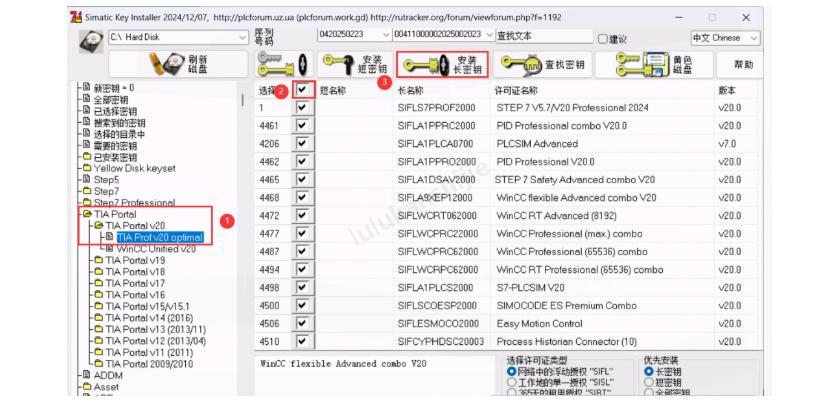Toggle checkbox for row 4500 SIMOCODE ES Premium
The width and height of the screenshot is (839, 403).
[x=303, y=306]
